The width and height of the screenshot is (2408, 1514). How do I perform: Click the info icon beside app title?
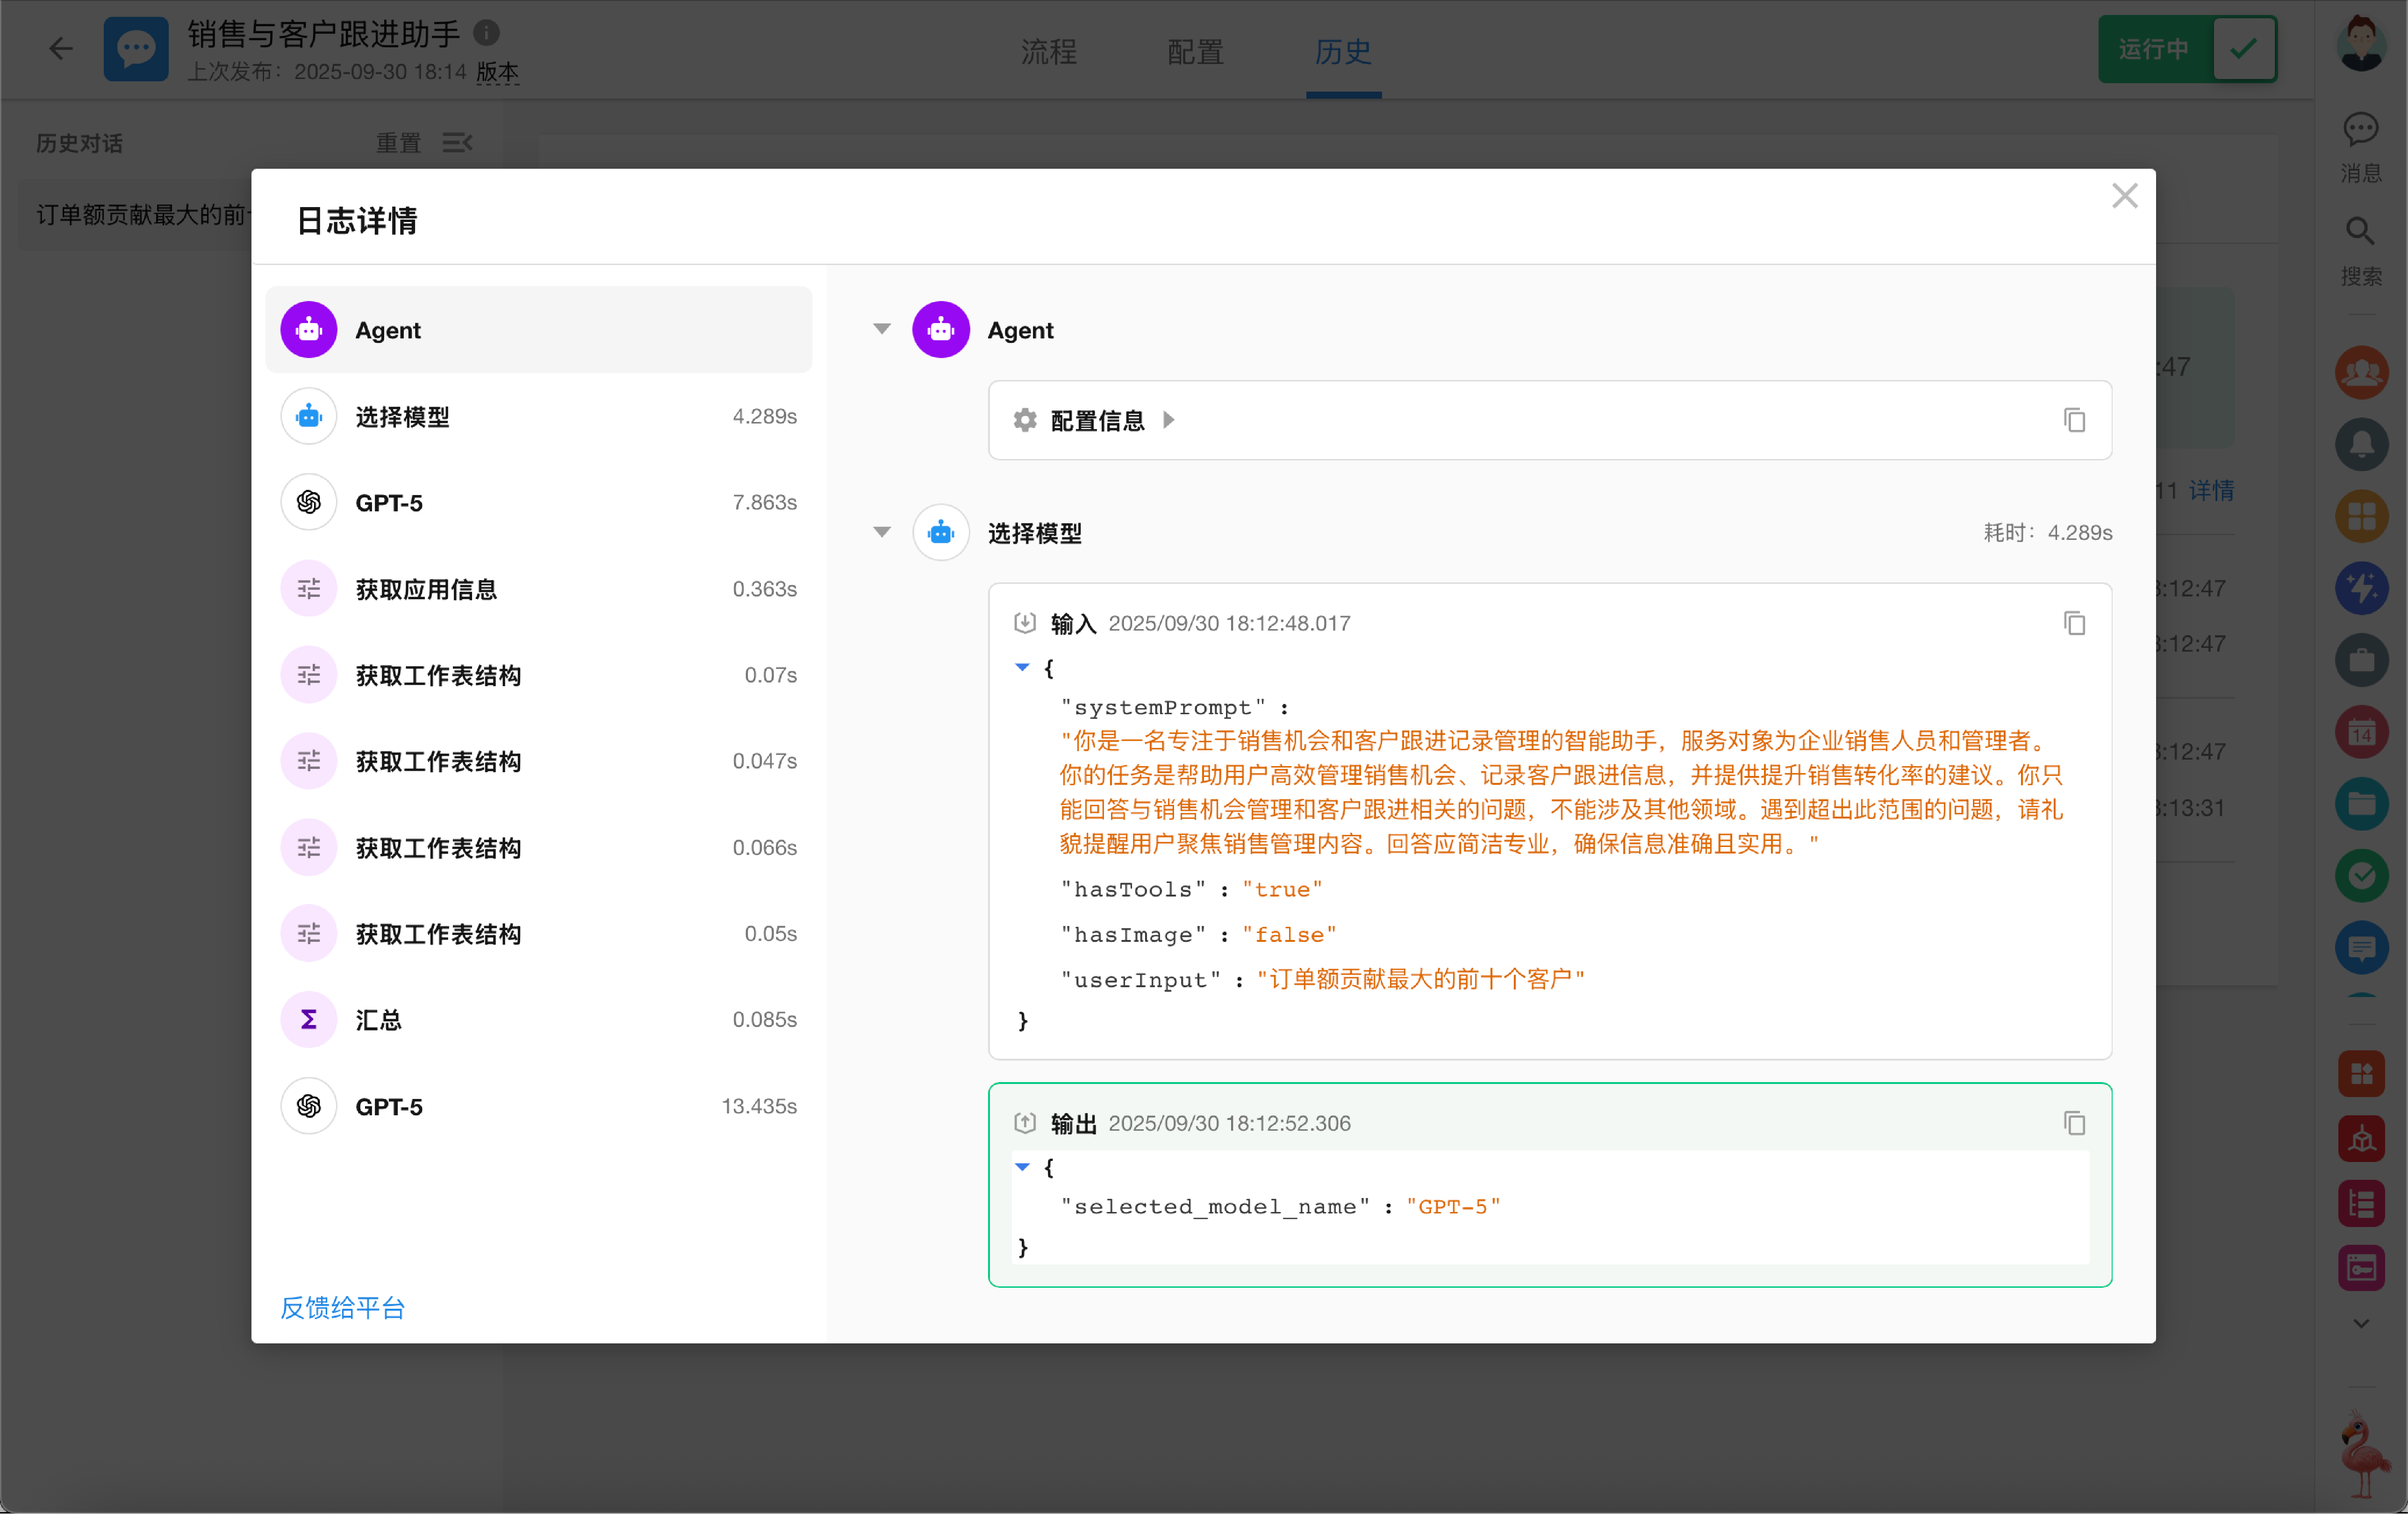486,33
